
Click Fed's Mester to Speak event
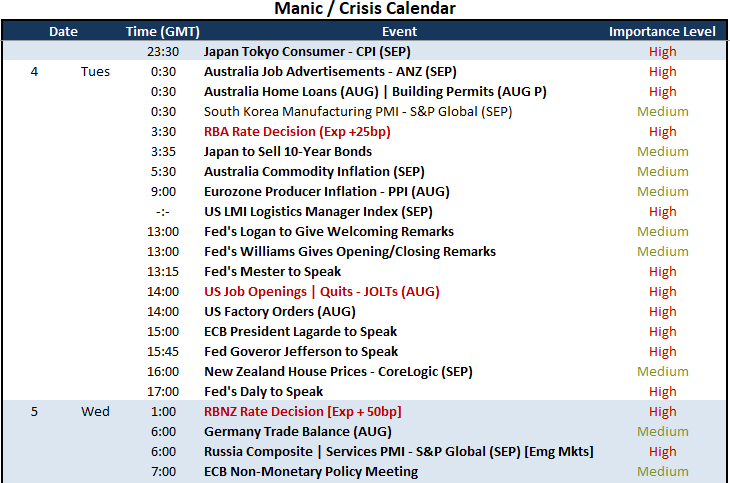click(x=272, y=272)
